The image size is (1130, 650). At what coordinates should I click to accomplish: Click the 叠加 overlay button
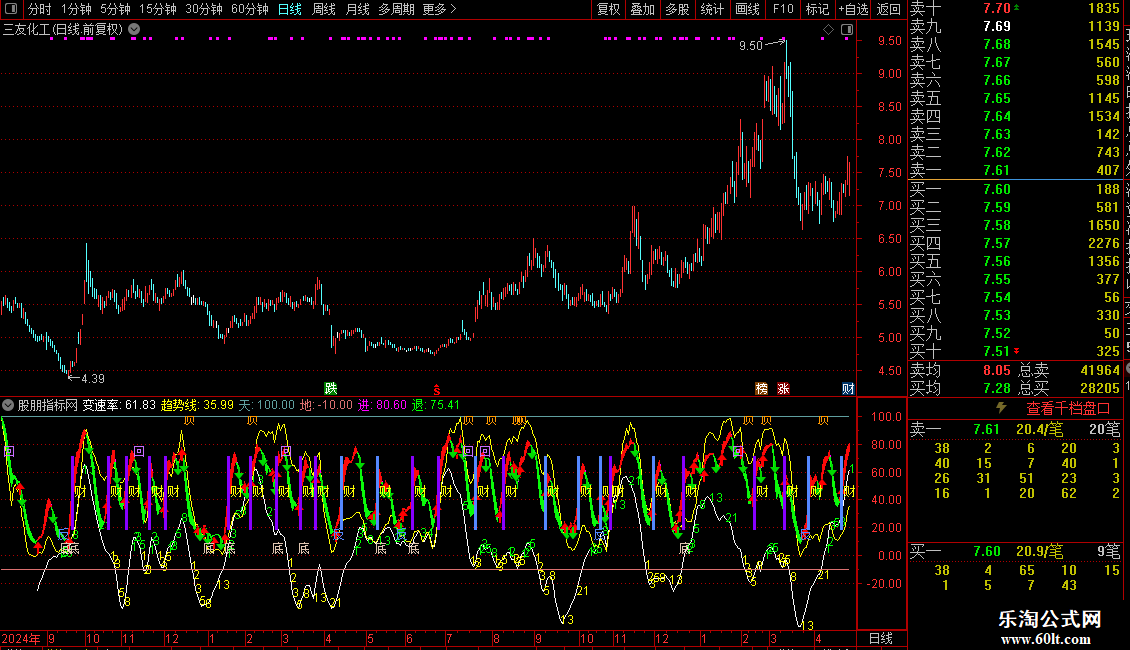(x=642, y=9)
